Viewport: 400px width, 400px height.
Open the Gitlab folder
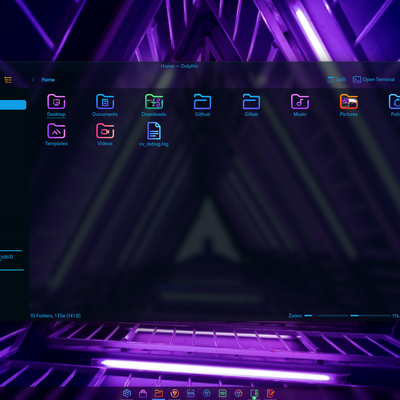click(x=251, y=105)
